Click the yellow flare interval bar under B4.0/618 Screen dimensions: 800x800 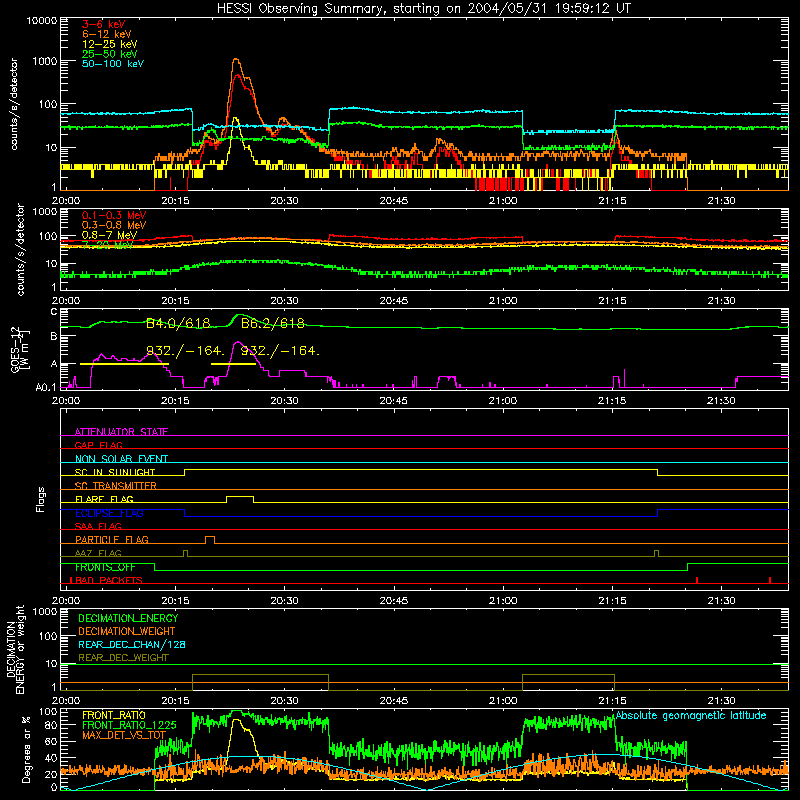pos(124,364)
